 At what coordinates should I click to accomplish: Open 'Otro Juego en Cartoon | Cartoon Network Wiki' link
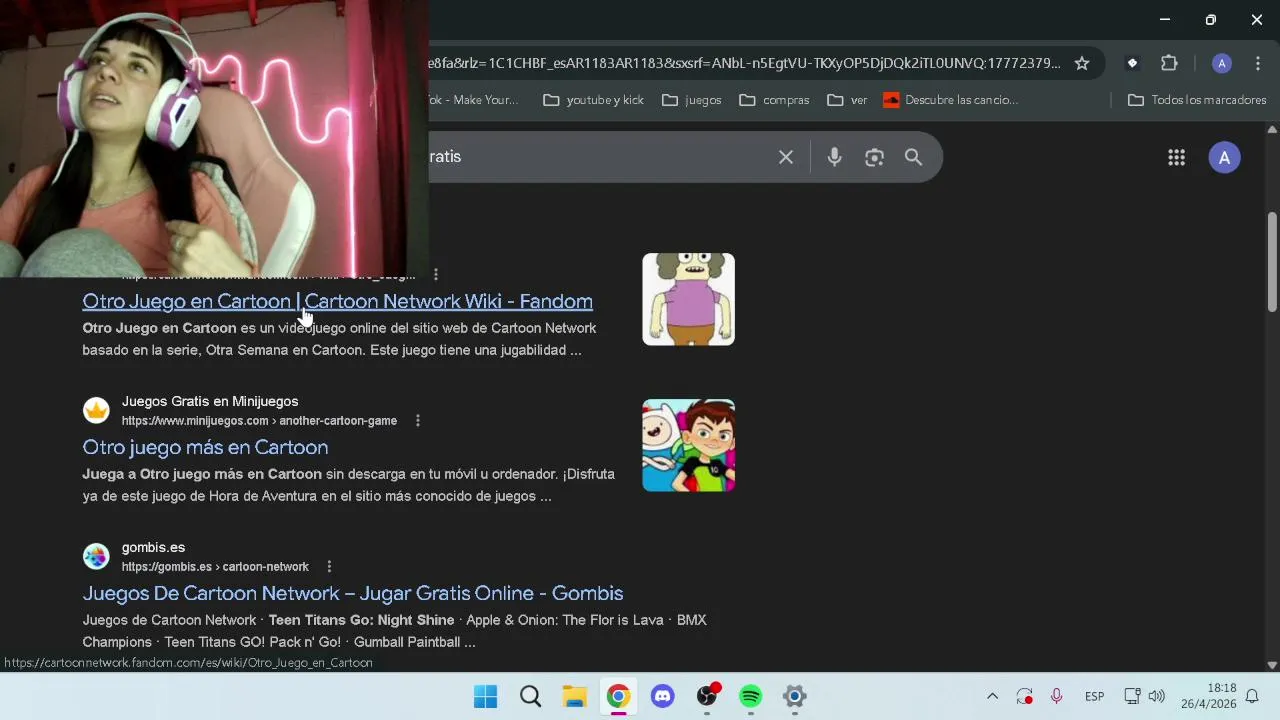coord(337,301)
